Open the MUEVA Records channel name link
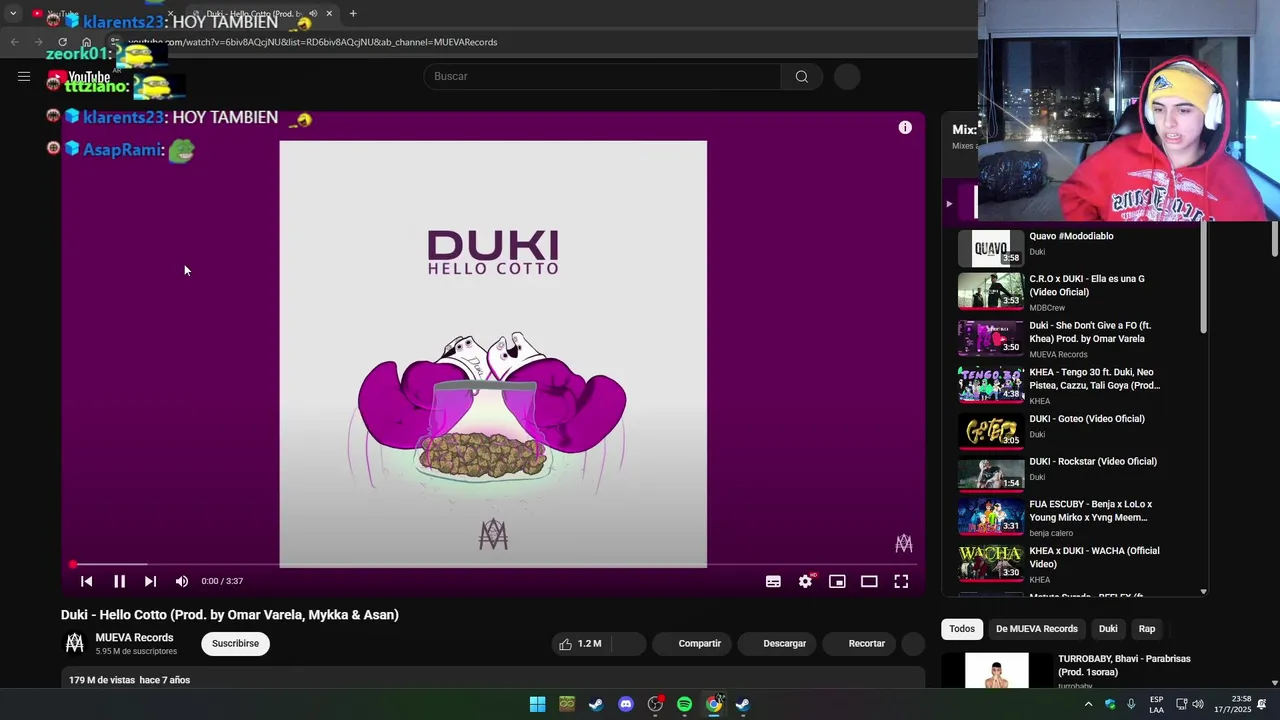Viewport: 1280px width, 720px height. pyautogui.click(x=134, y=638)
